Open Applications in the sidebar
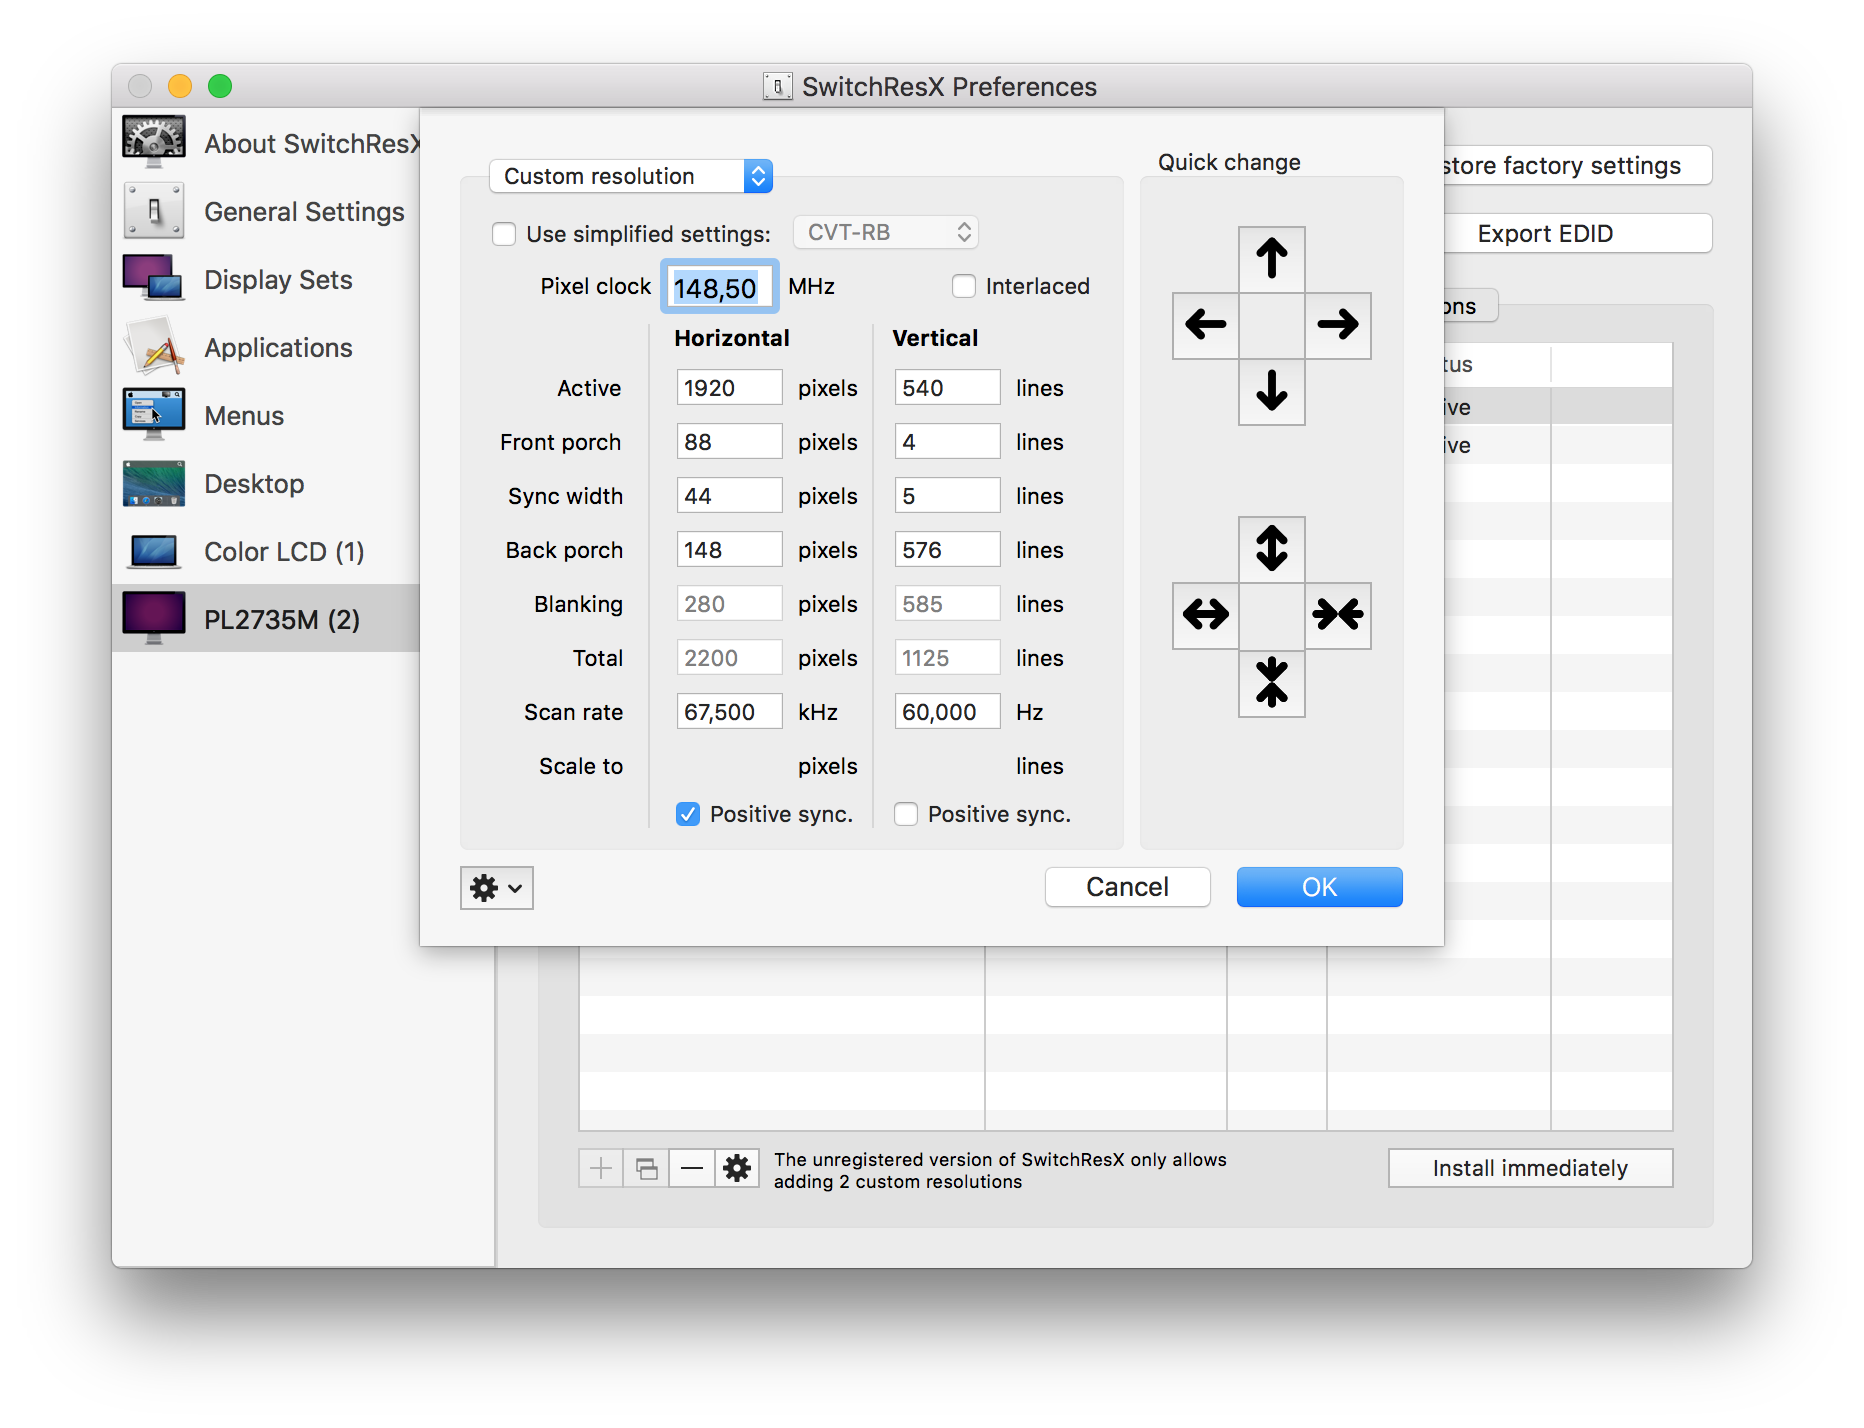The image size is (1864, 1428). [x=266, y=347]
